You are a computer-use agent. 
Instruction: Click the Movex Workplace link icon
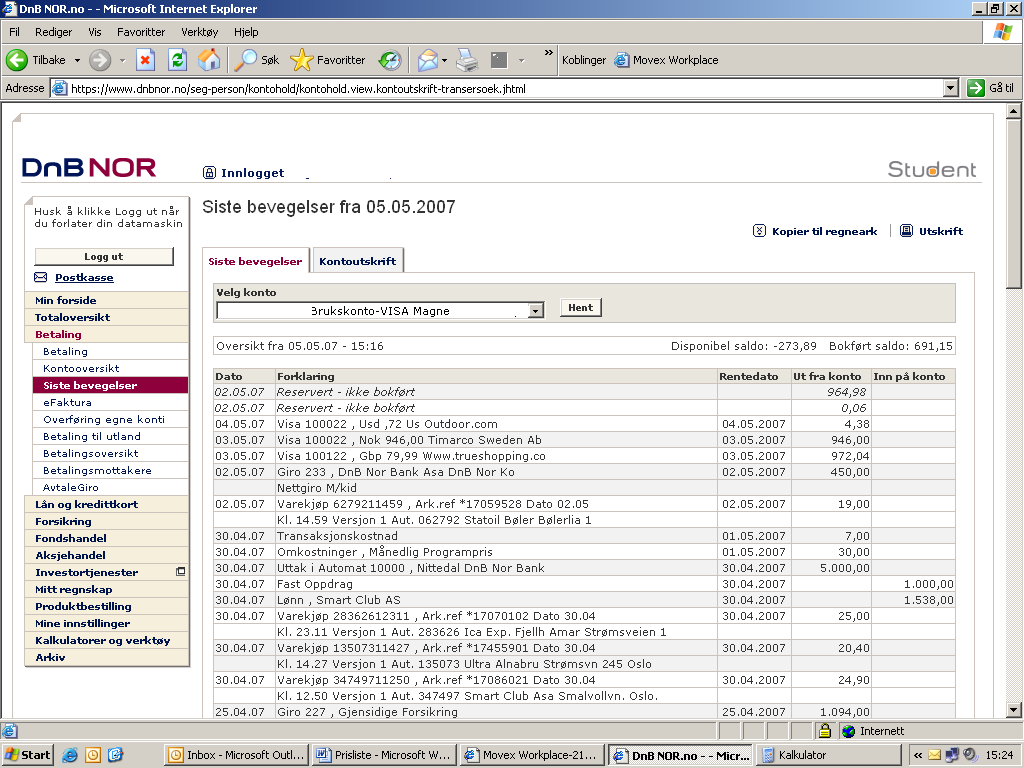622,60
